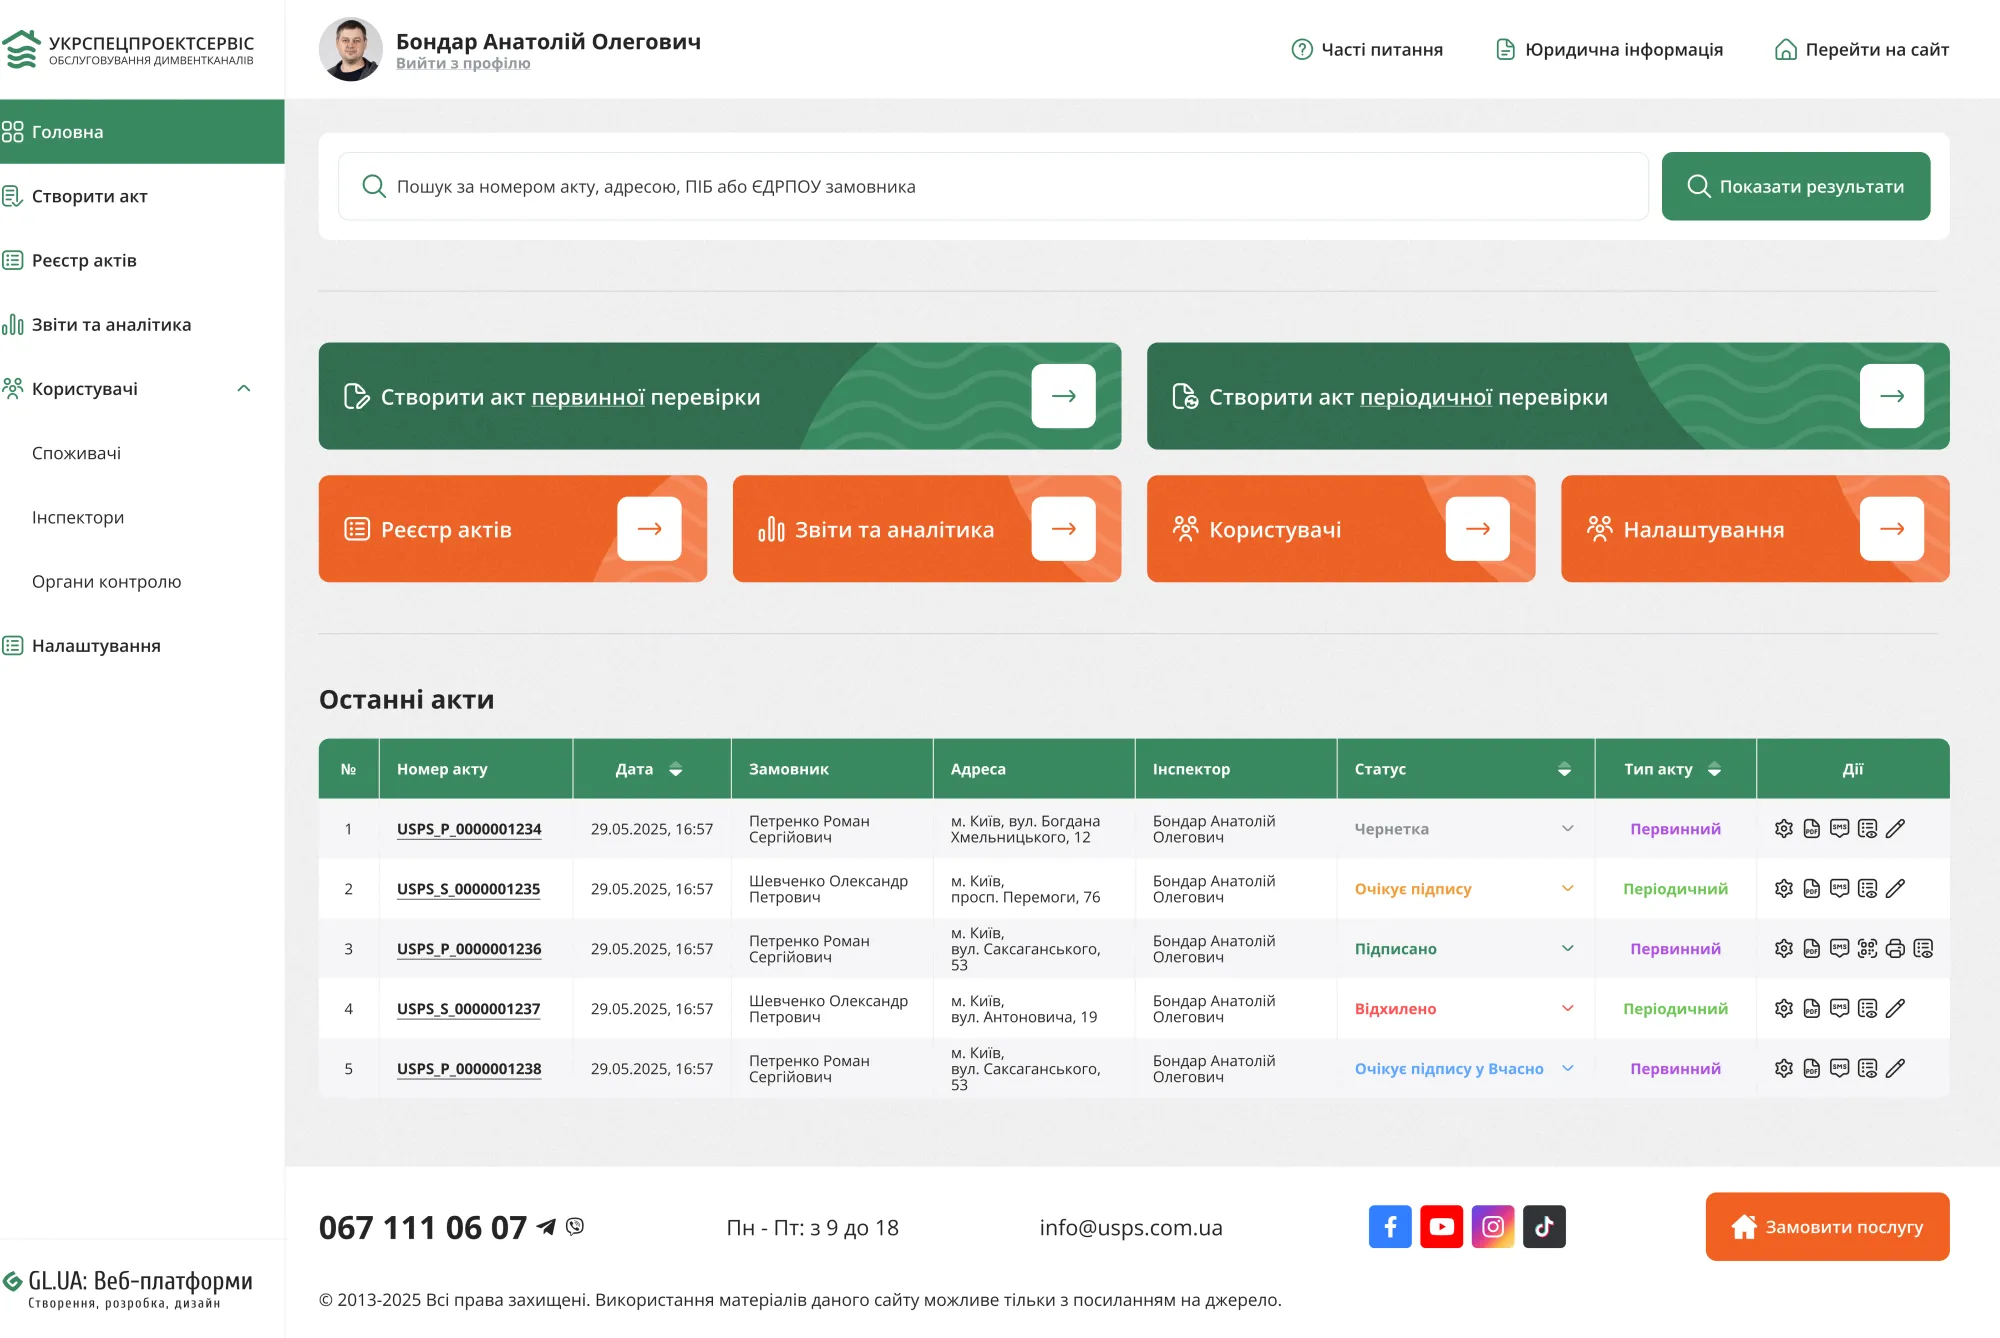
Task: Download PDF for act USPS_S_0000001237
Action: tap(1811, 1009)
